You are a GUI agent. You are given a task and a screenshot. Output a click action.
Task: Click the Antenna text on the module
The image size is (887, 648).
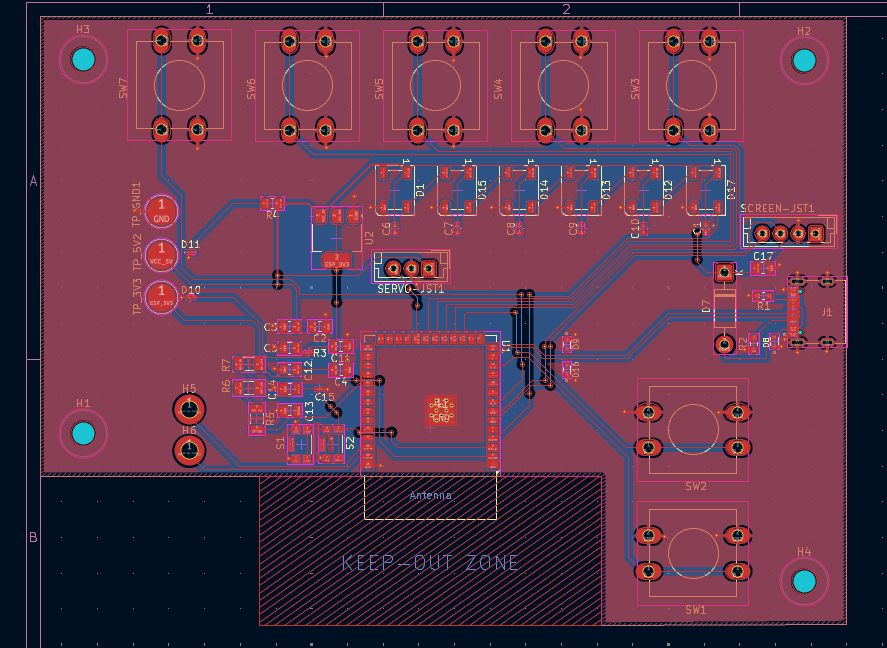[430, 495]
